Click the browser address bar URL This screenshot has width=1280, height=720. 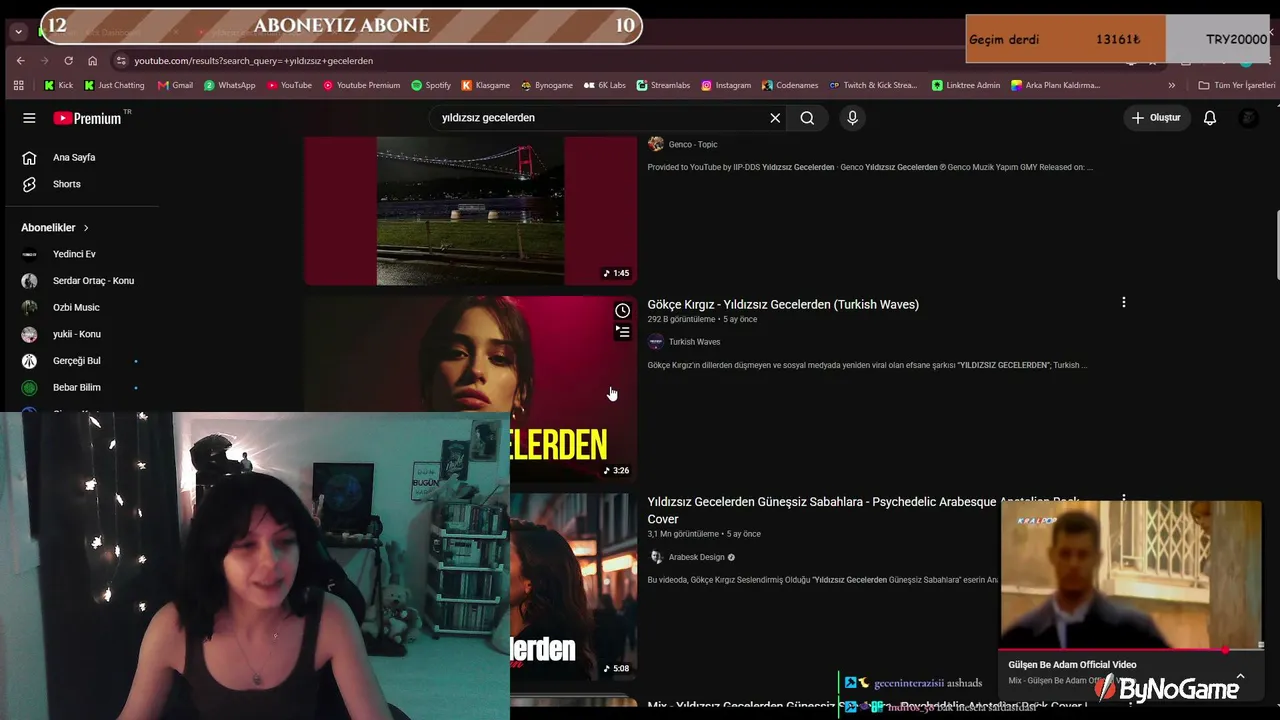click(x=254, y=61)
